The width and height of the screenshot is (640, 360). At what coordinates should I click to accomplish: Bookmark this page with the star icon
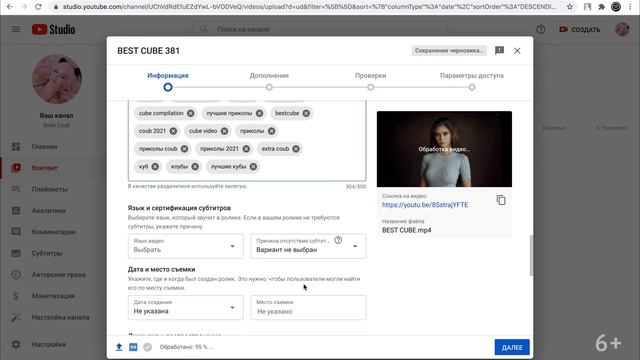point(570,7)
